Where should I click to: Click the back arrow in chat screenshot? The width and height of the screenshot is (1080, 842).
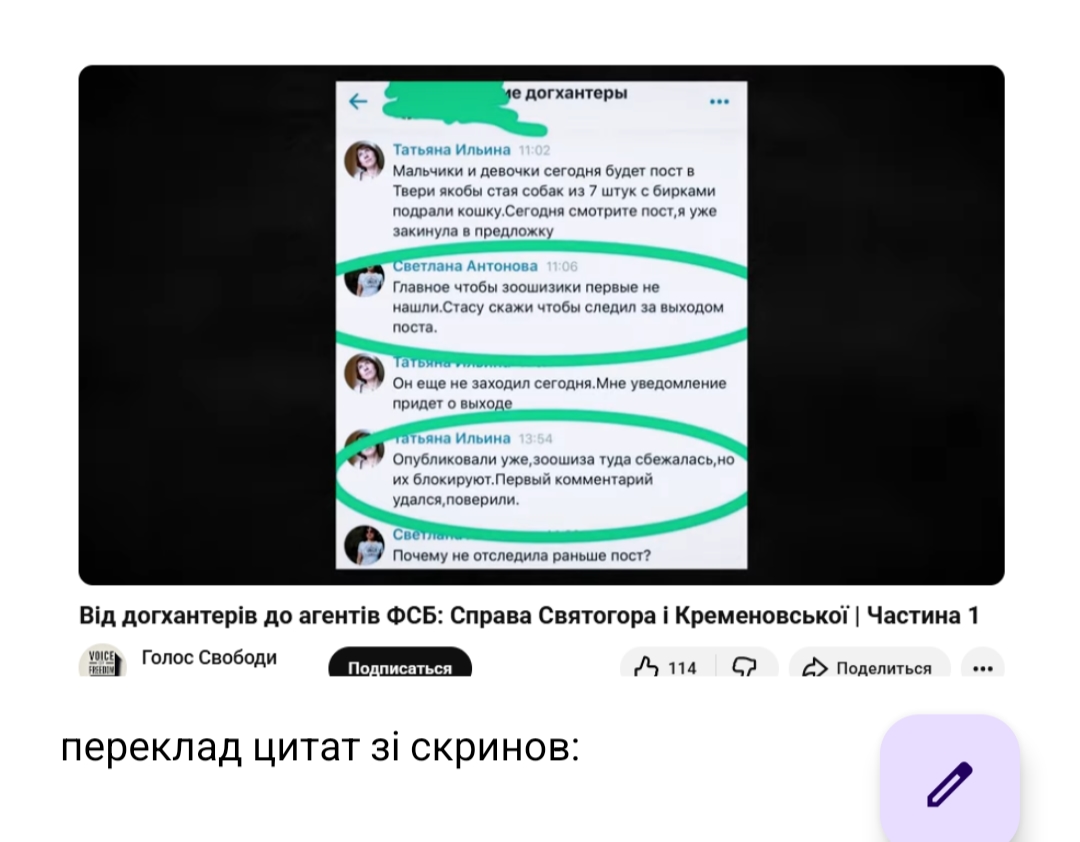[x=358, y=102]
